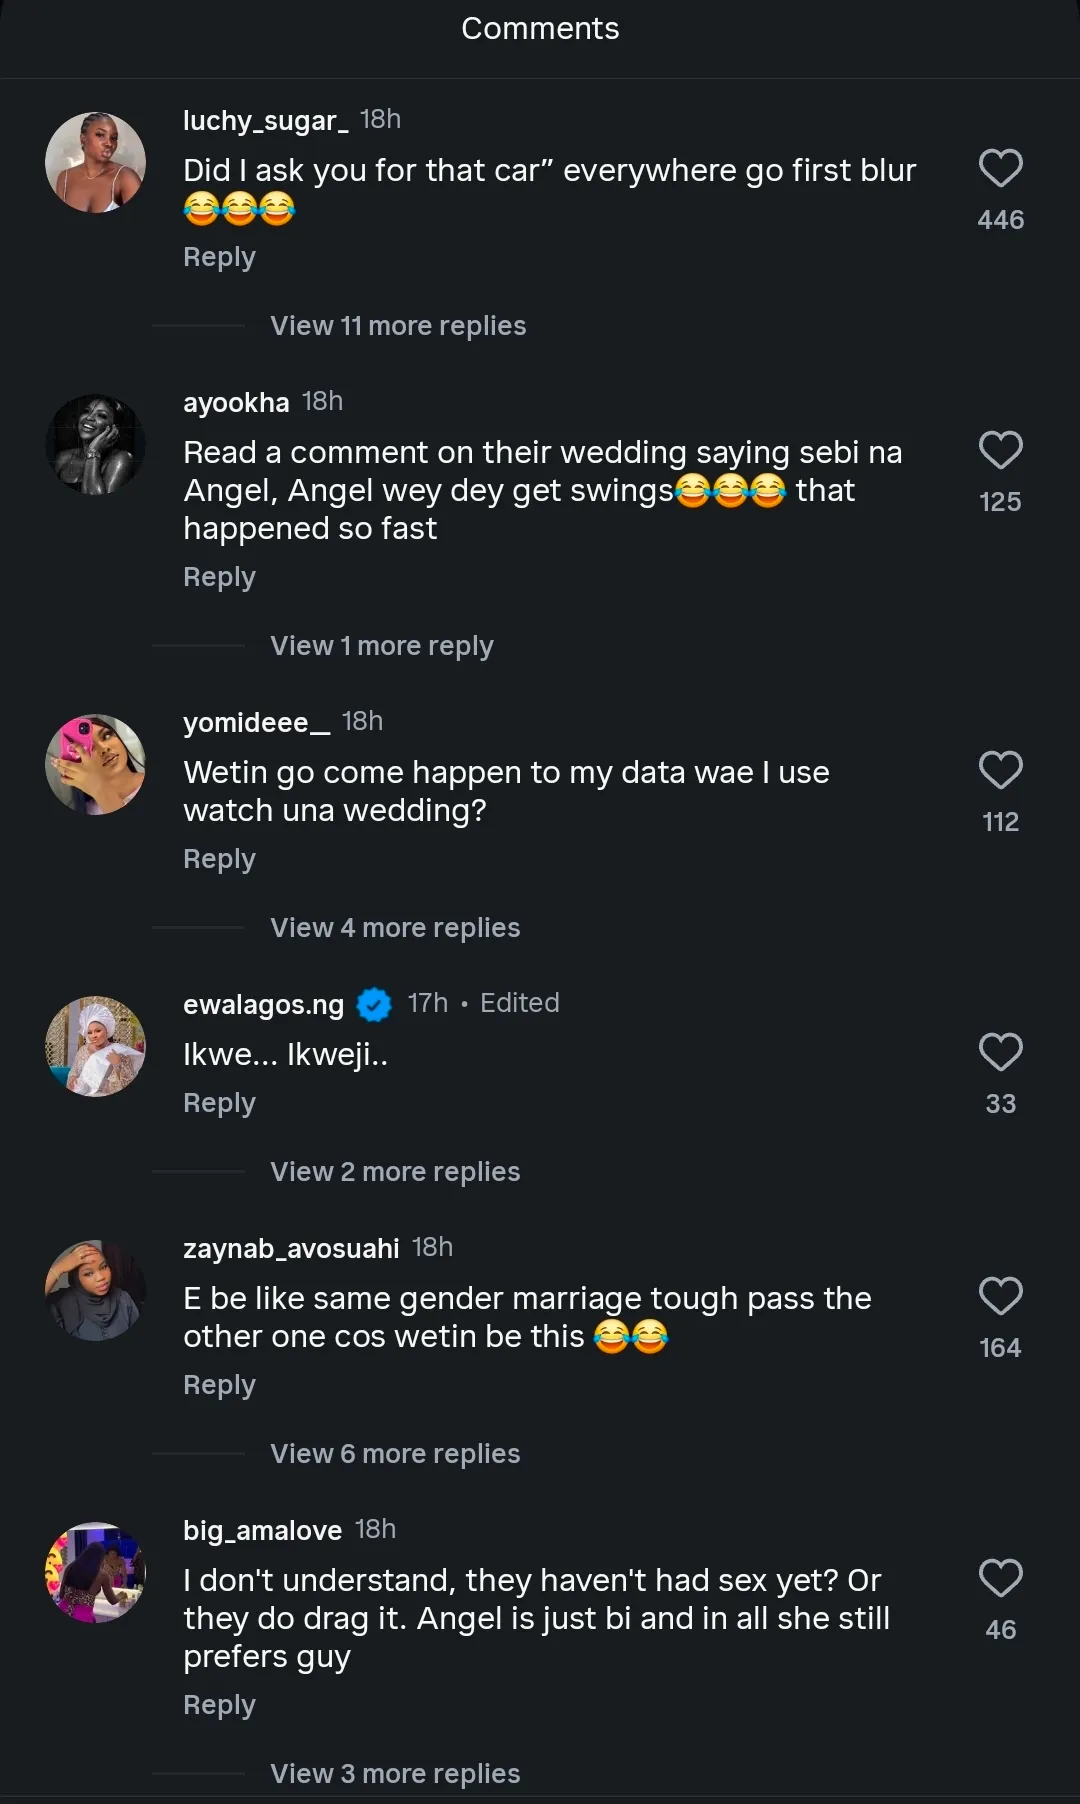This screenshot has height=1804, width=1080.
Task: Click ewalagos.ng verified badge
Action: point(374,1004)
